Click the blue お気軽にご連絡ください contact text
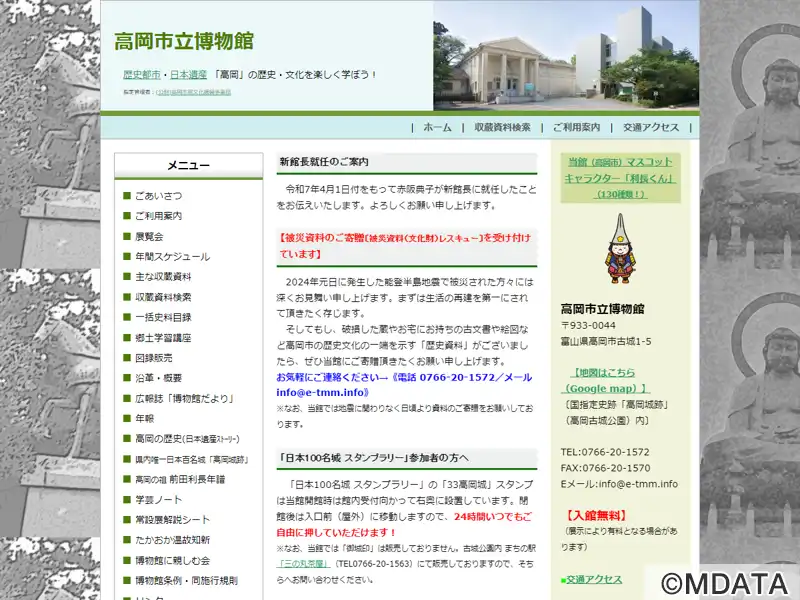The height and width of the screenshot is (600, 800). tap(404, 385)
